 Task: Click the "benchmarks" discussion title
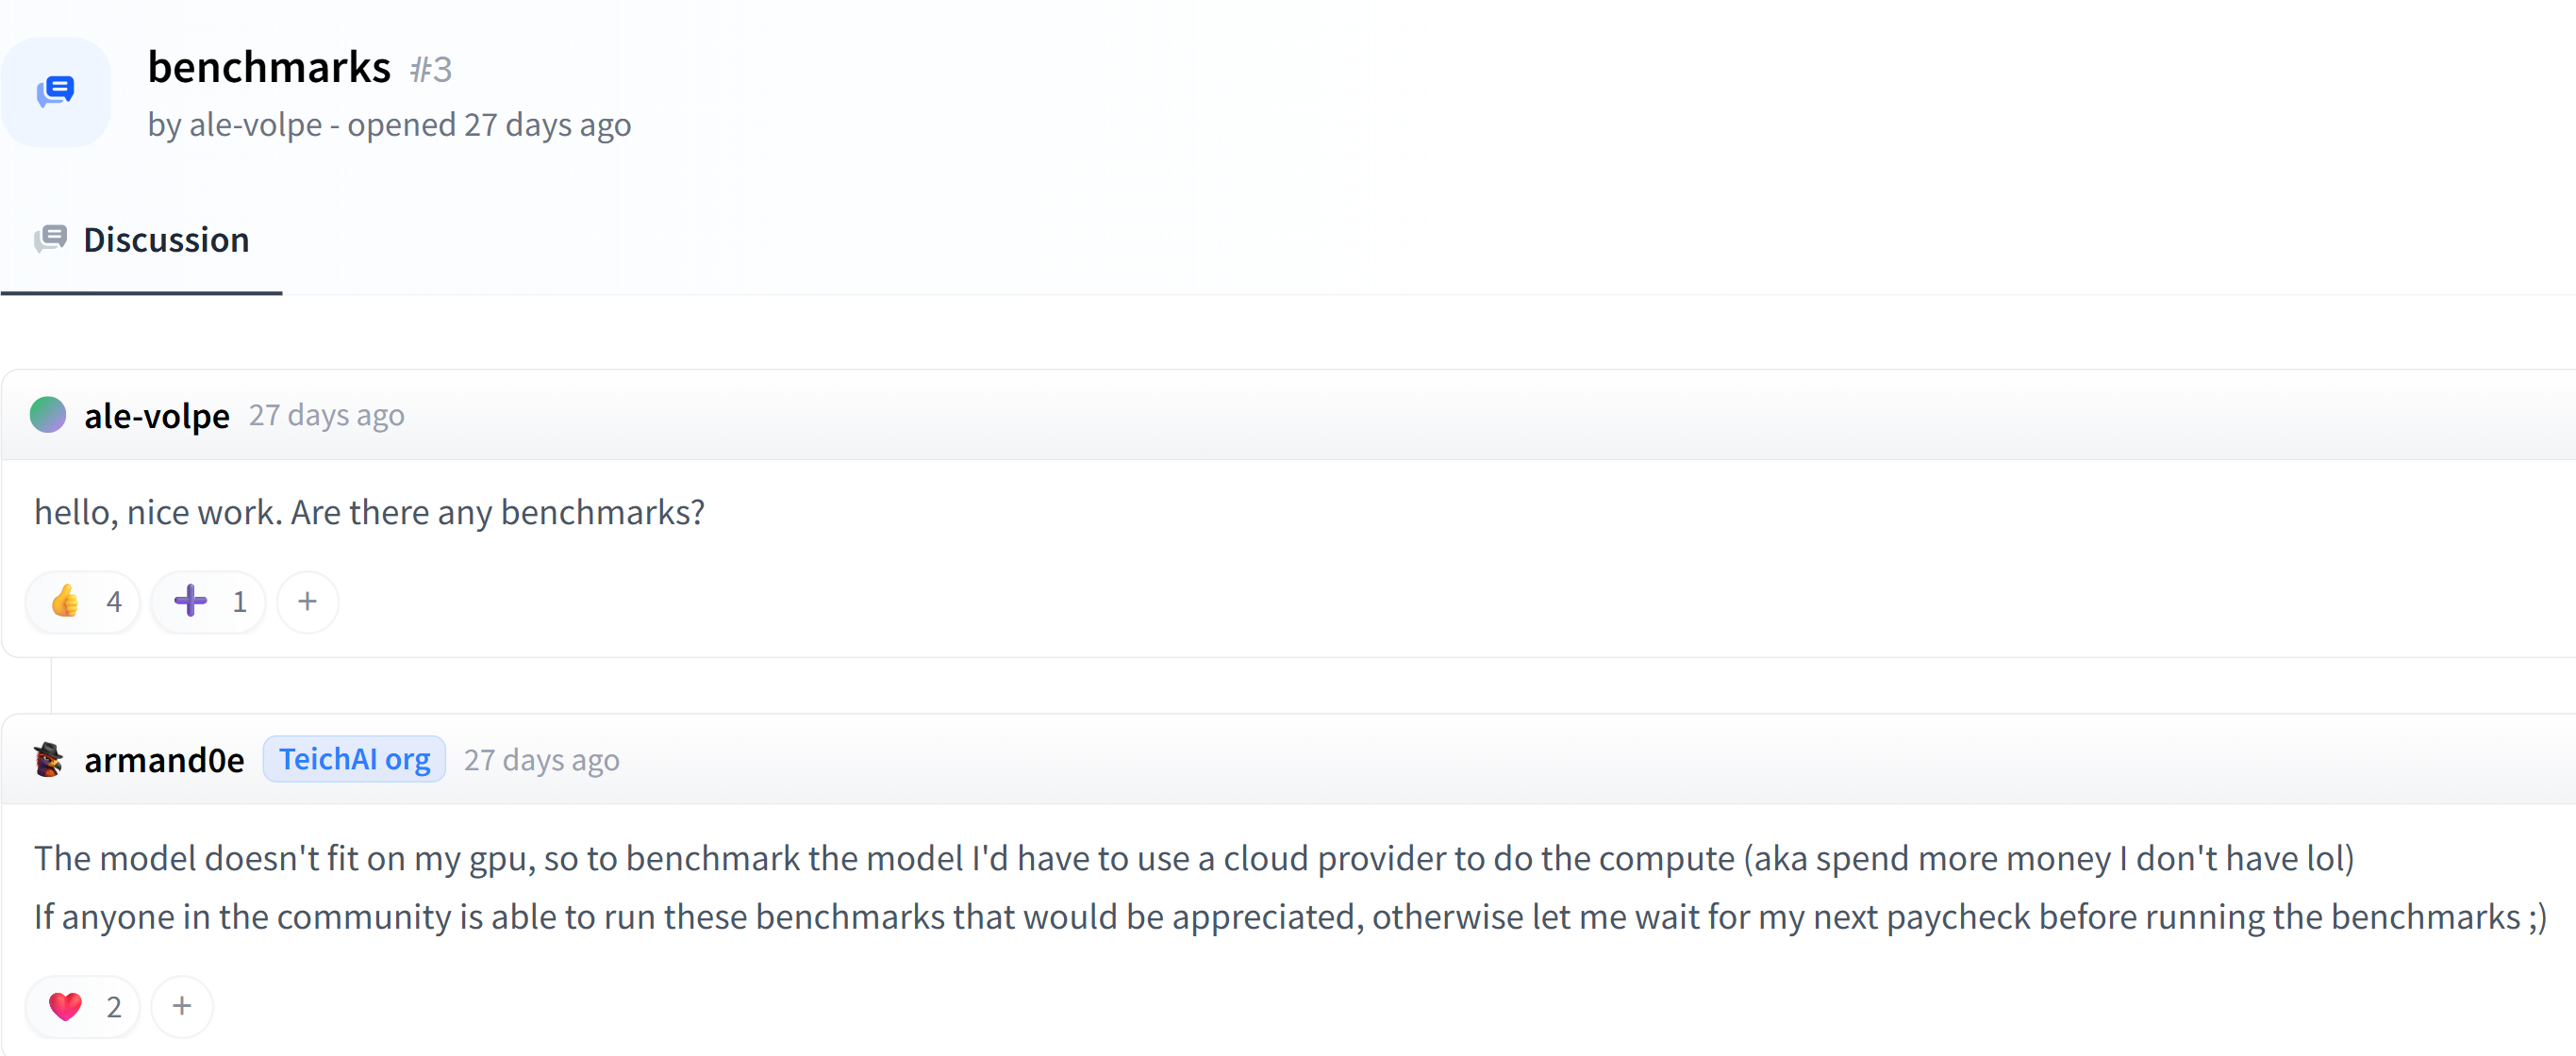coord(269,68)
